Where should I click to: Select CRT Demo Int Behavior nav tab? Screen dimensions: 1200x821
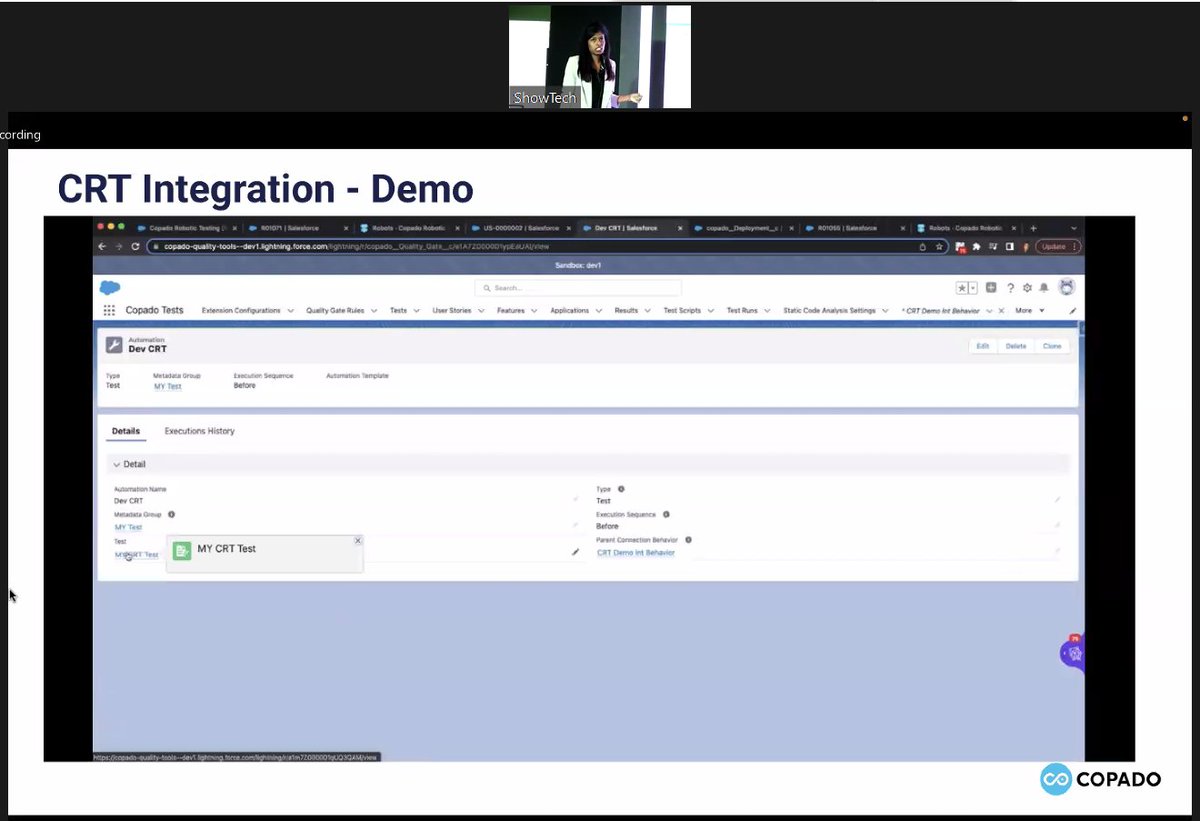942,311
